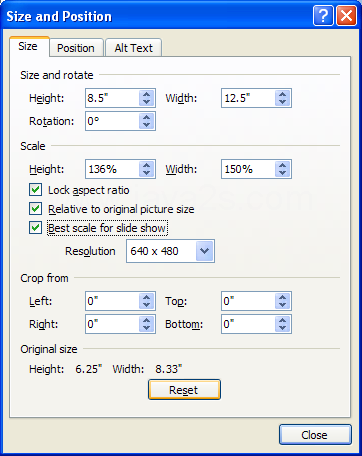The width and height of the screenshot is (362, 456).
Task: Decrease size Width with down arrow
Action: (x=282, y=102)
